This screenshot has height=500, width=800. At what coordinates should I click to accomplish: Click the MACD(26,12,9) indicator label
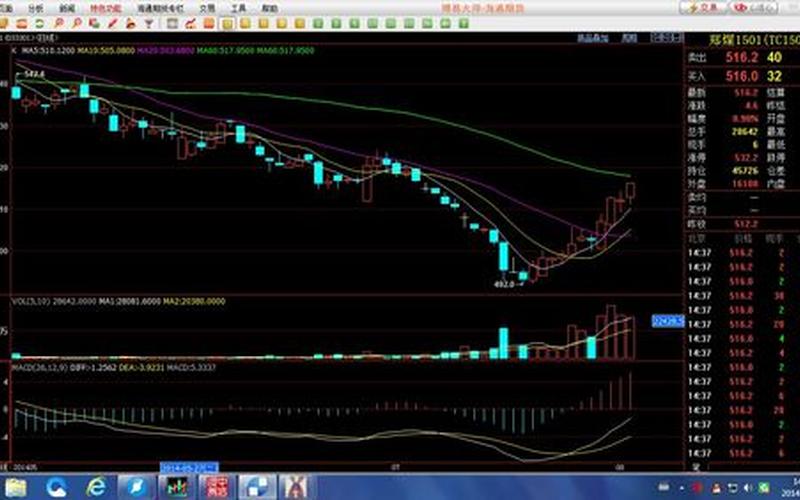click(x=35, y=368)
